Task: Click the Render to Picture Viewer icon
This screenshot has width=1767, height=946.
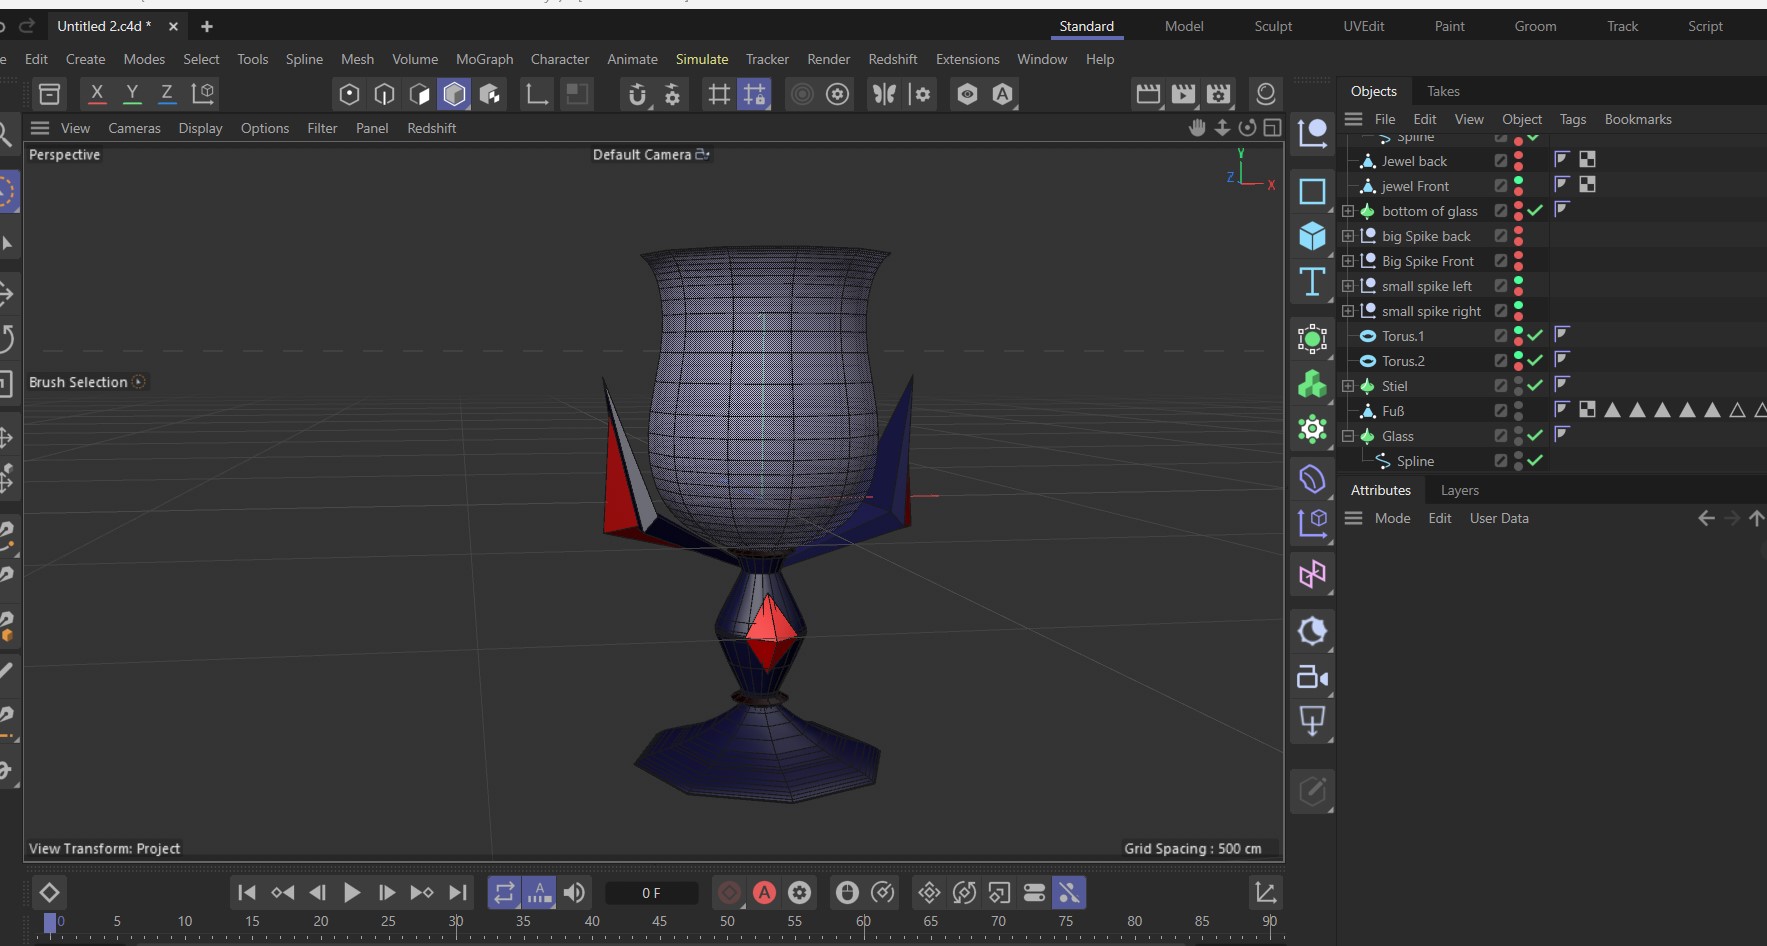Action: click(x=1183, y=94)
